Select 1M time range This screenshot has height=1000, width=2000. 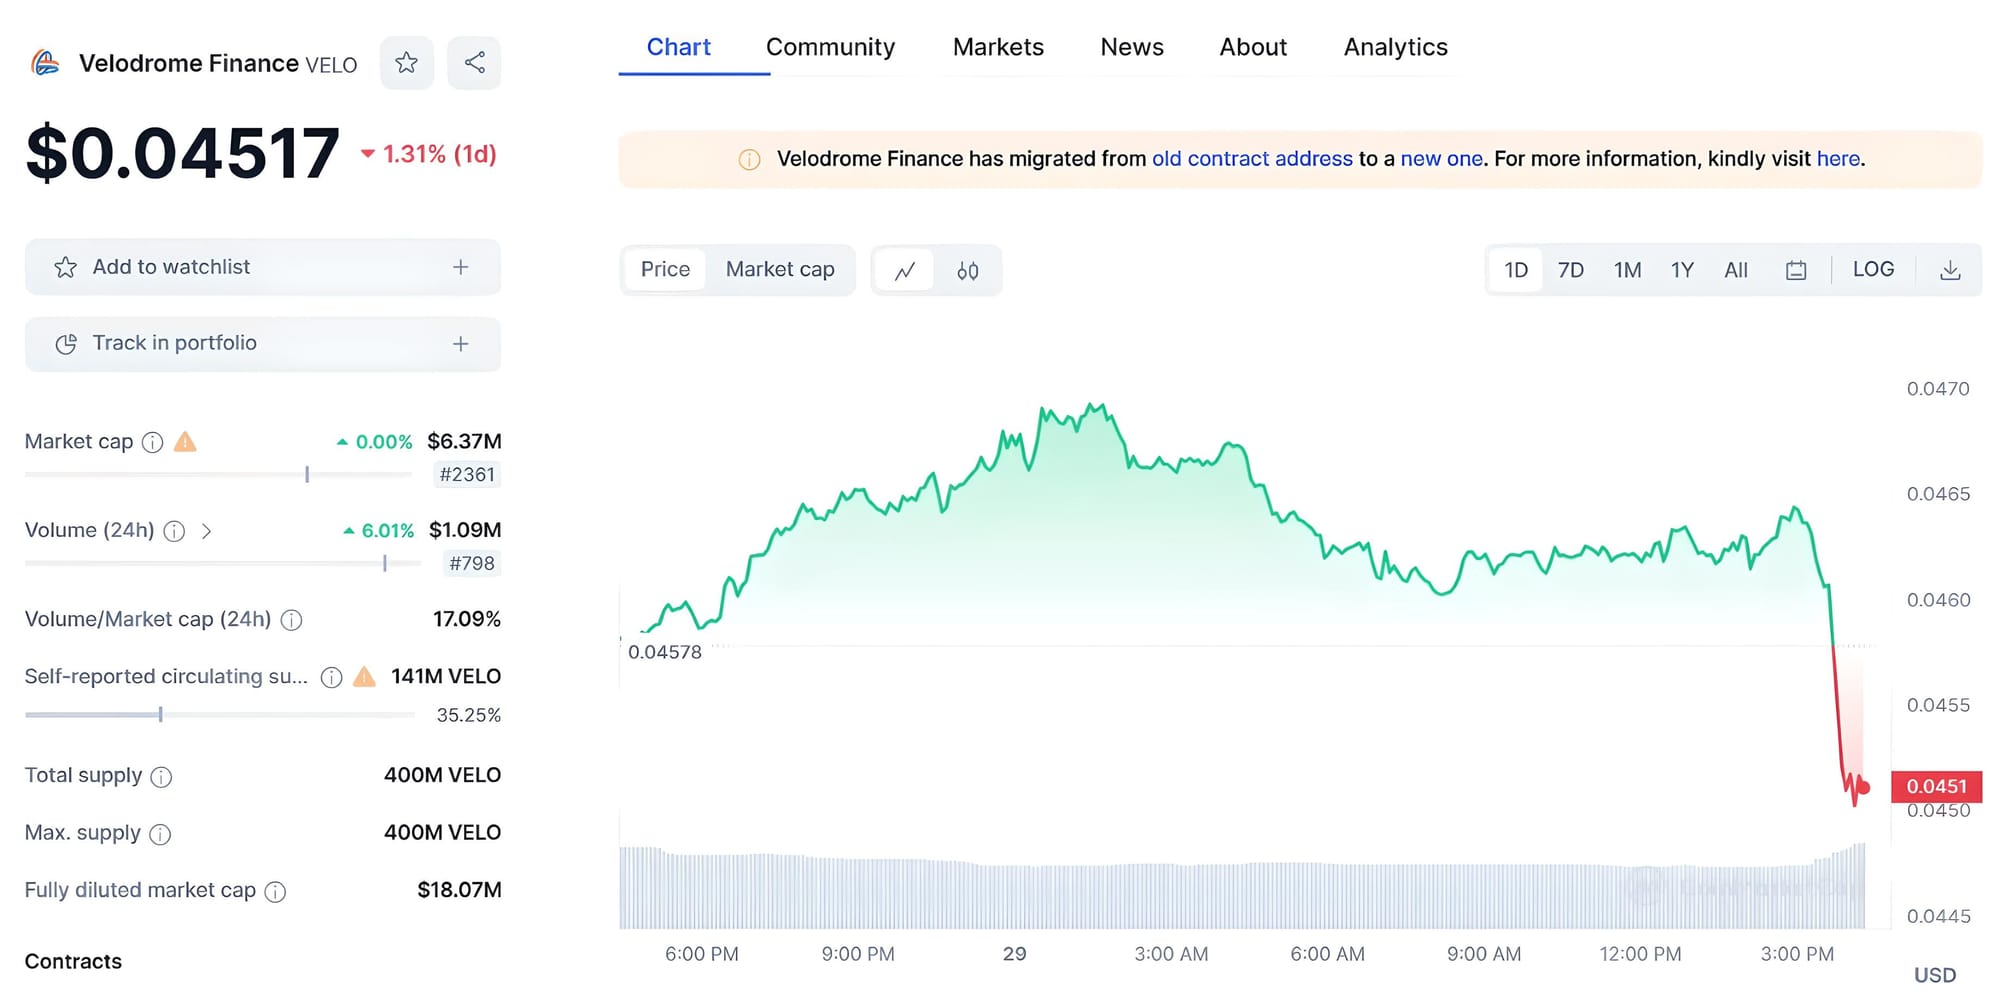tap(1627, 270)
